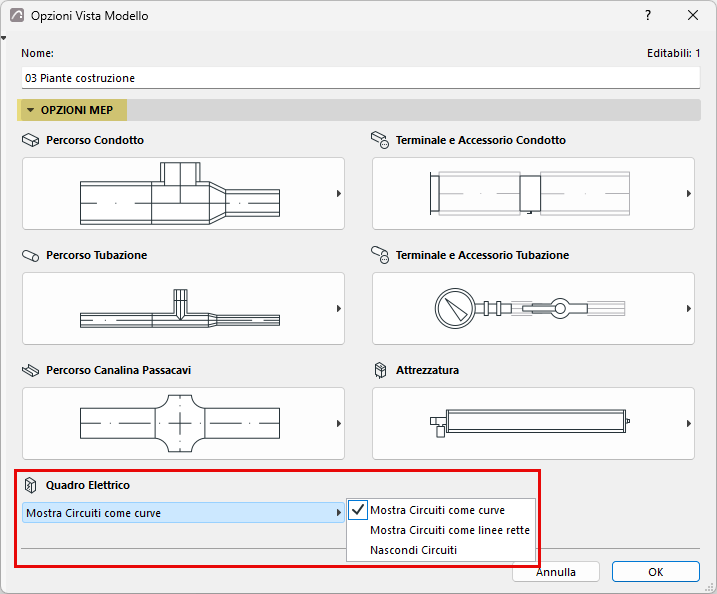Screen dimensions: 717x594
Task: Click the Attrezzatura equipment icon
Action: point(380,370)
